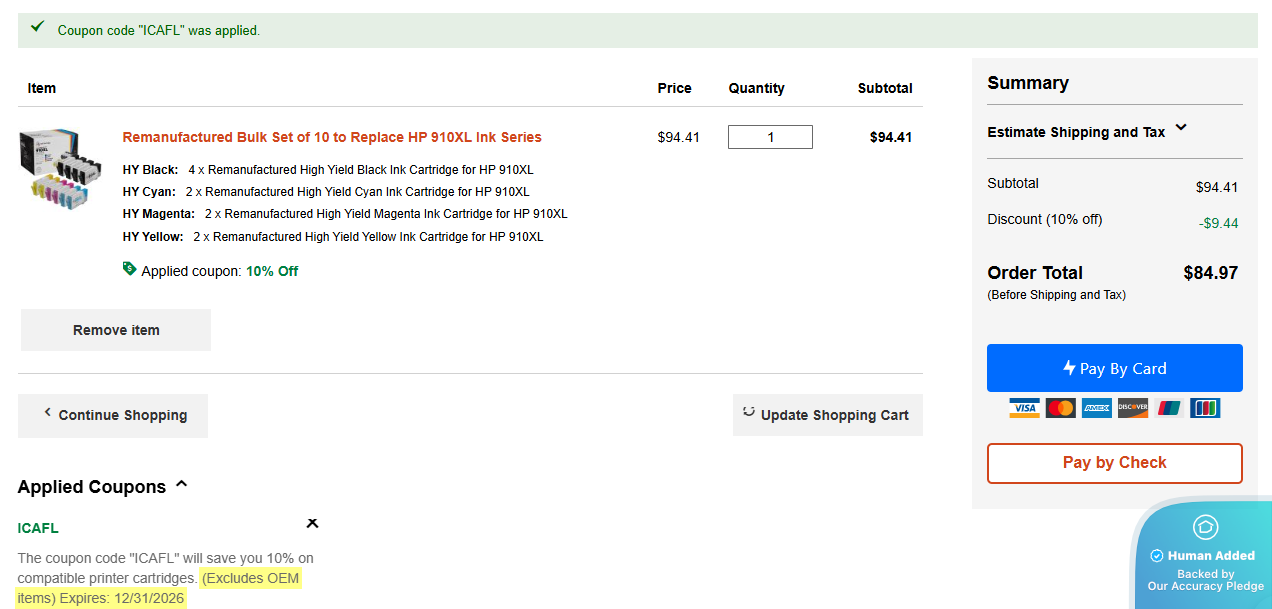The width and height of the screenshot is (1272, 609).
Task: Click the UnionPay card icon
Action: [1168, 408]
